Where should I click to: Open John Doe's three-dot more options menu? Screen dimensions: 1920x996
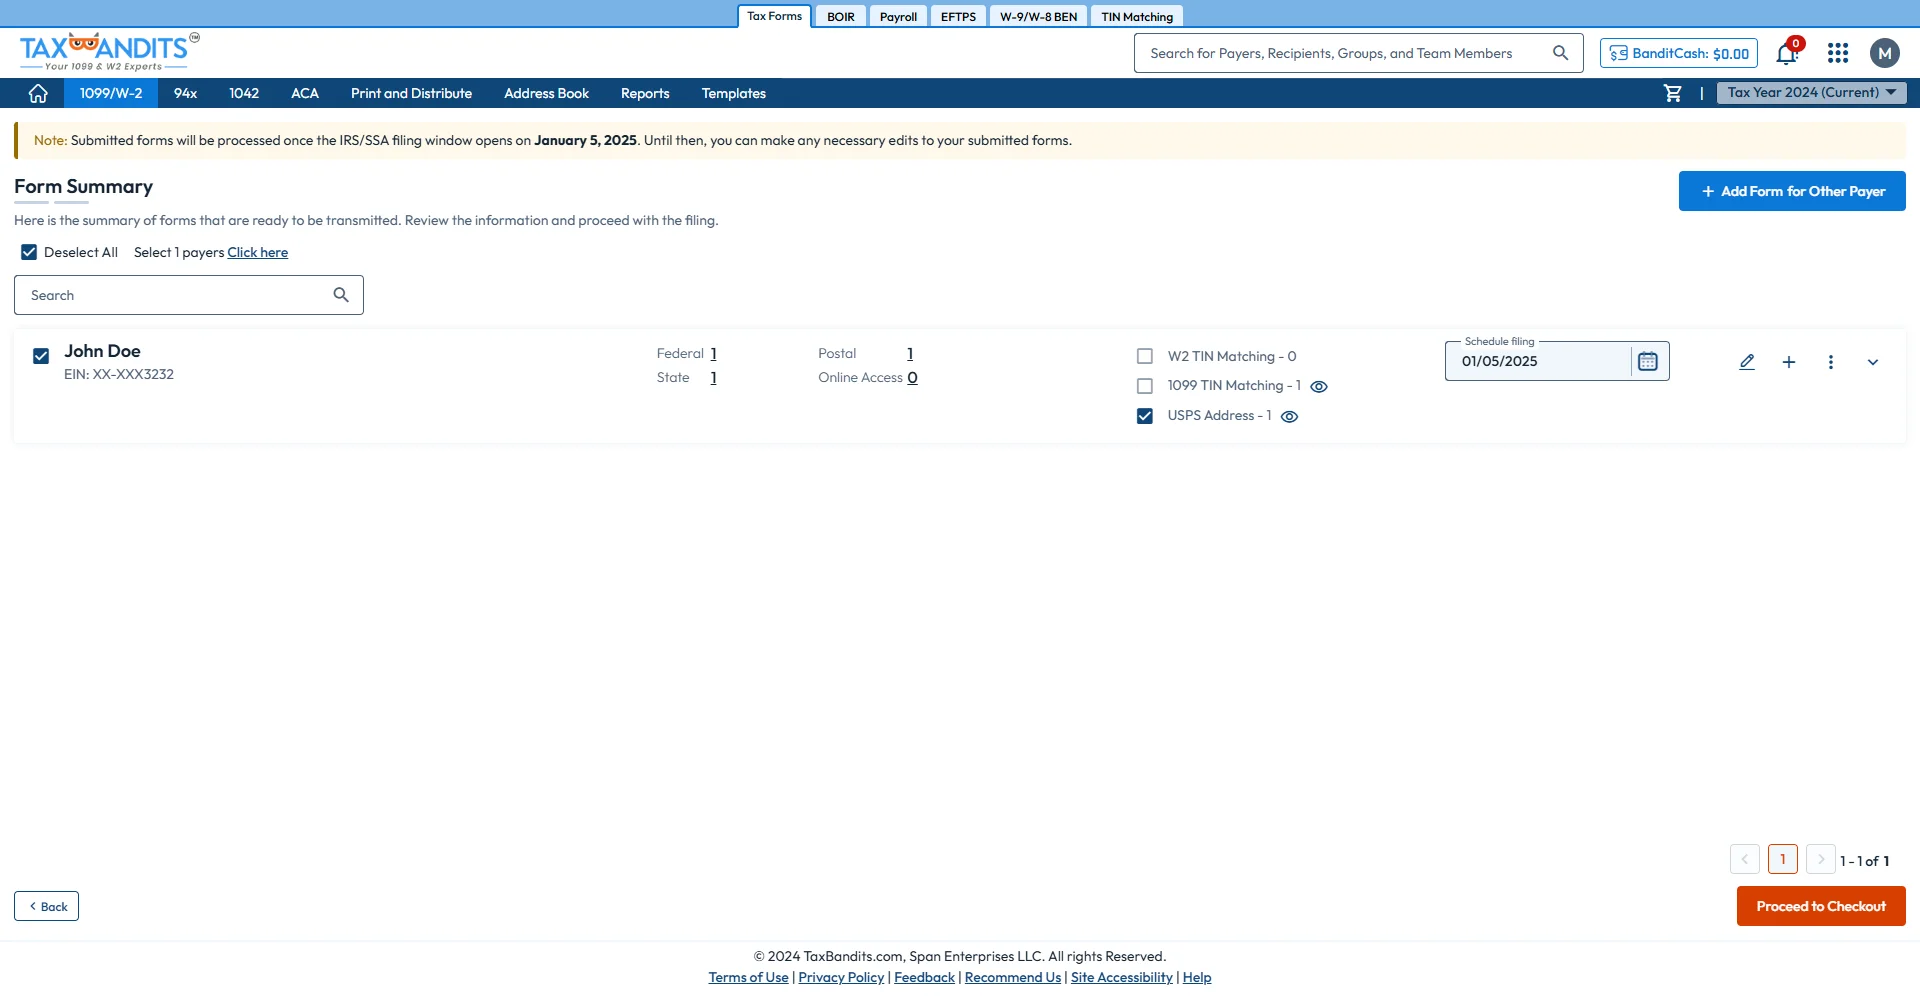pos(1831,362)
